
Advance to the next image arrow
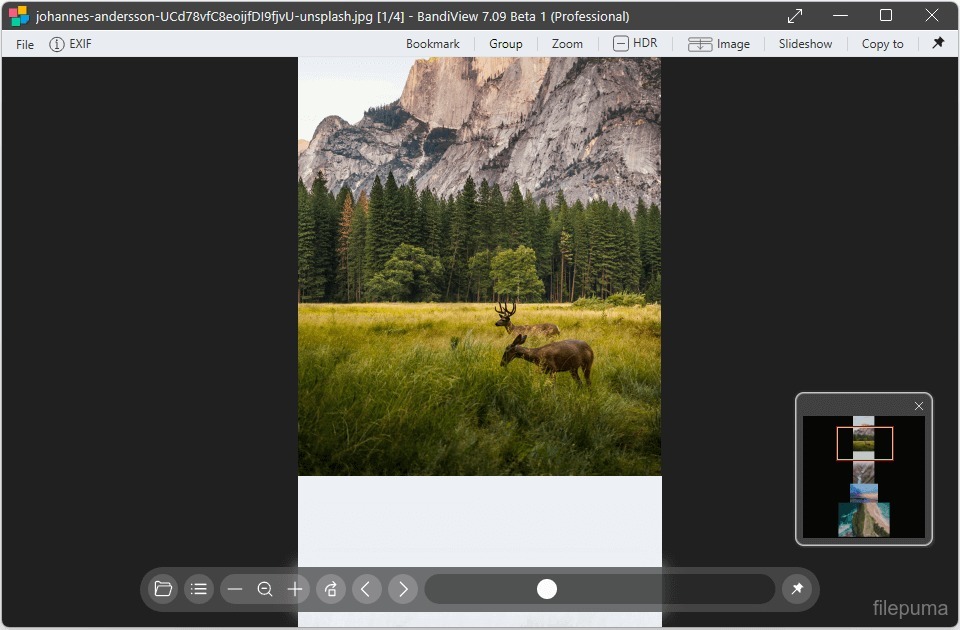[403, 589]
